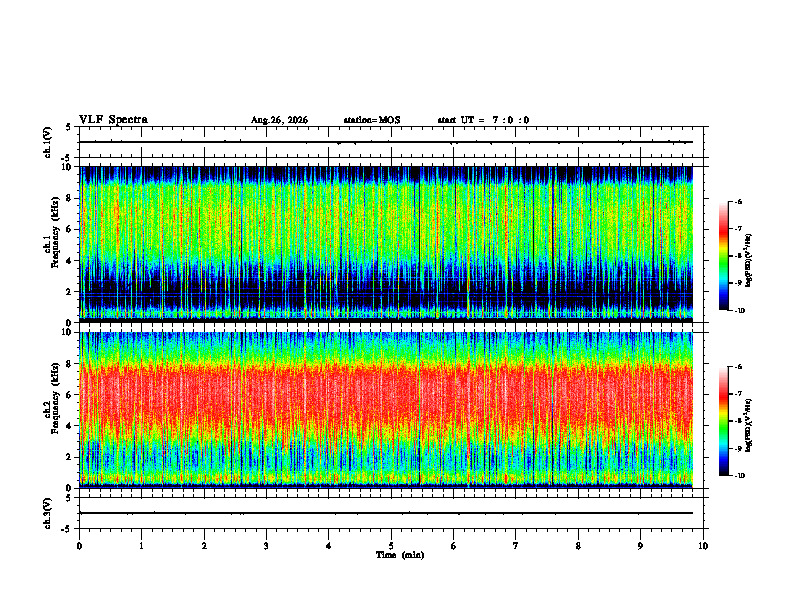Click the "Time (min)" x-axis label

click(400, 555)
